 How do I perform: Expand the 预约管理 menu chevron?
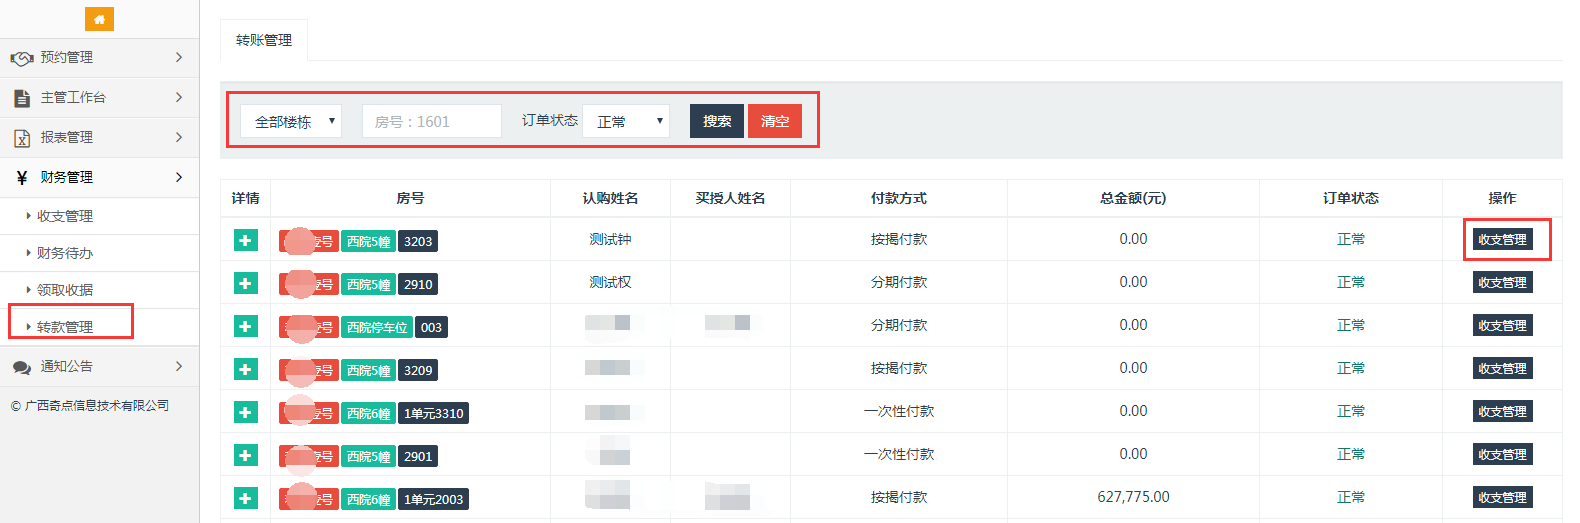[x=179, y=58]
